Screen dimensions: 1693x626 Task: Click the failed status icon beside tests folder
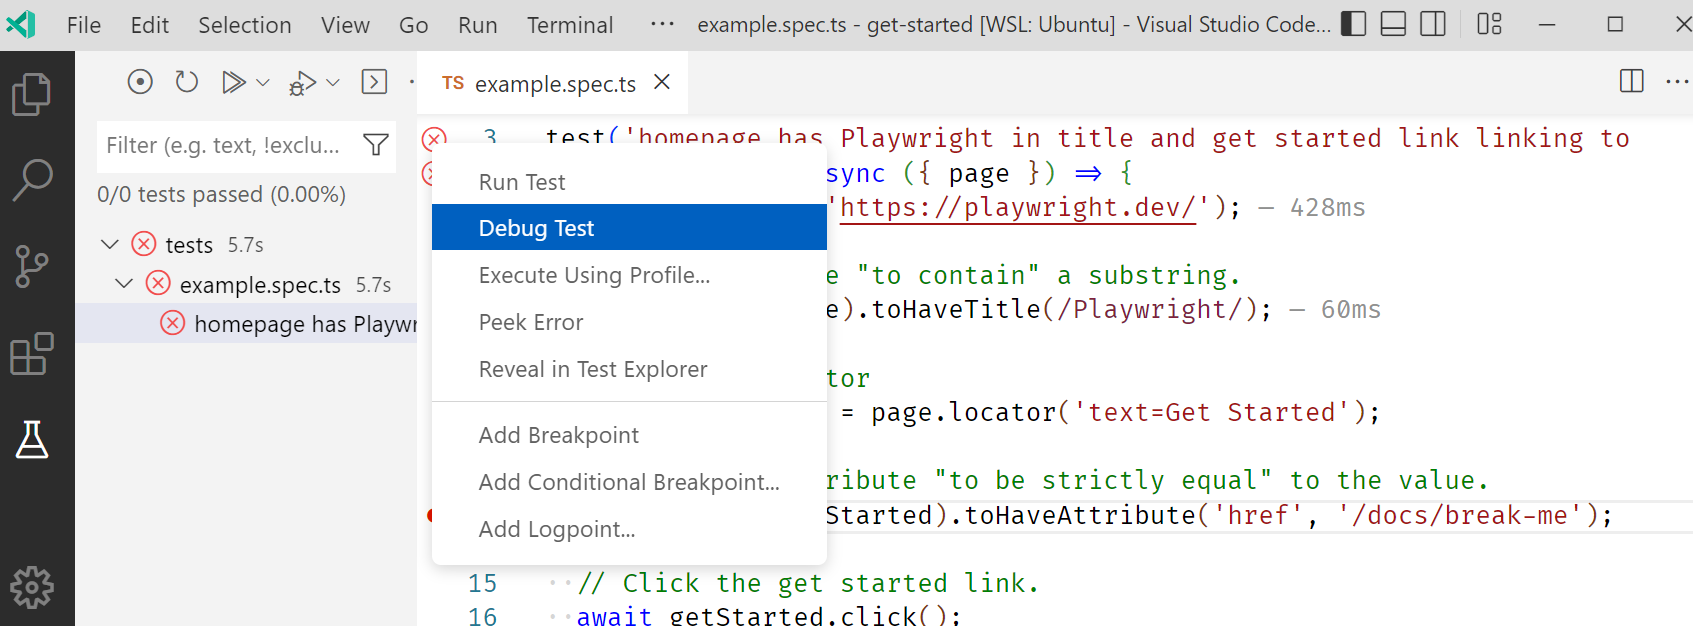coord(144,244)
